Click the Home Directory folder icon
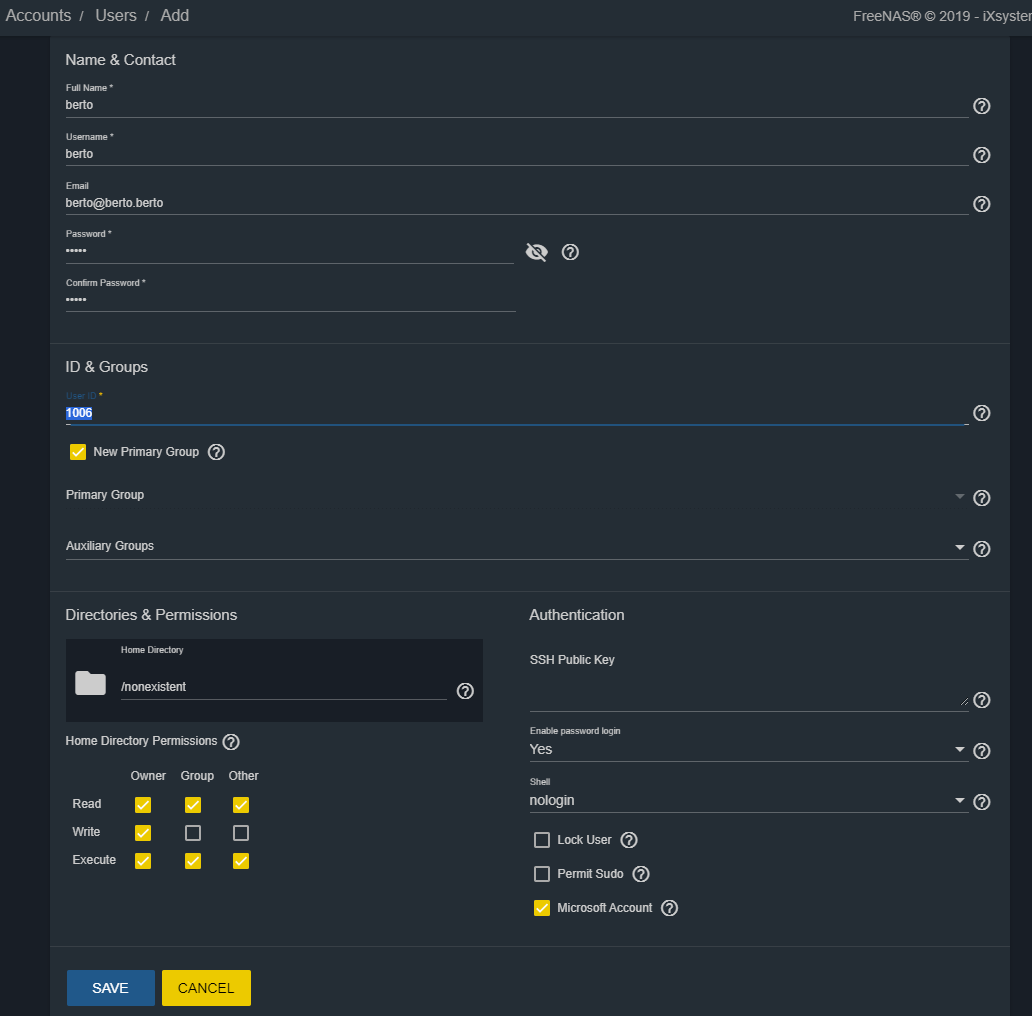The image size is (1032, 1016). pyautogui.click(x=90, y=683)
